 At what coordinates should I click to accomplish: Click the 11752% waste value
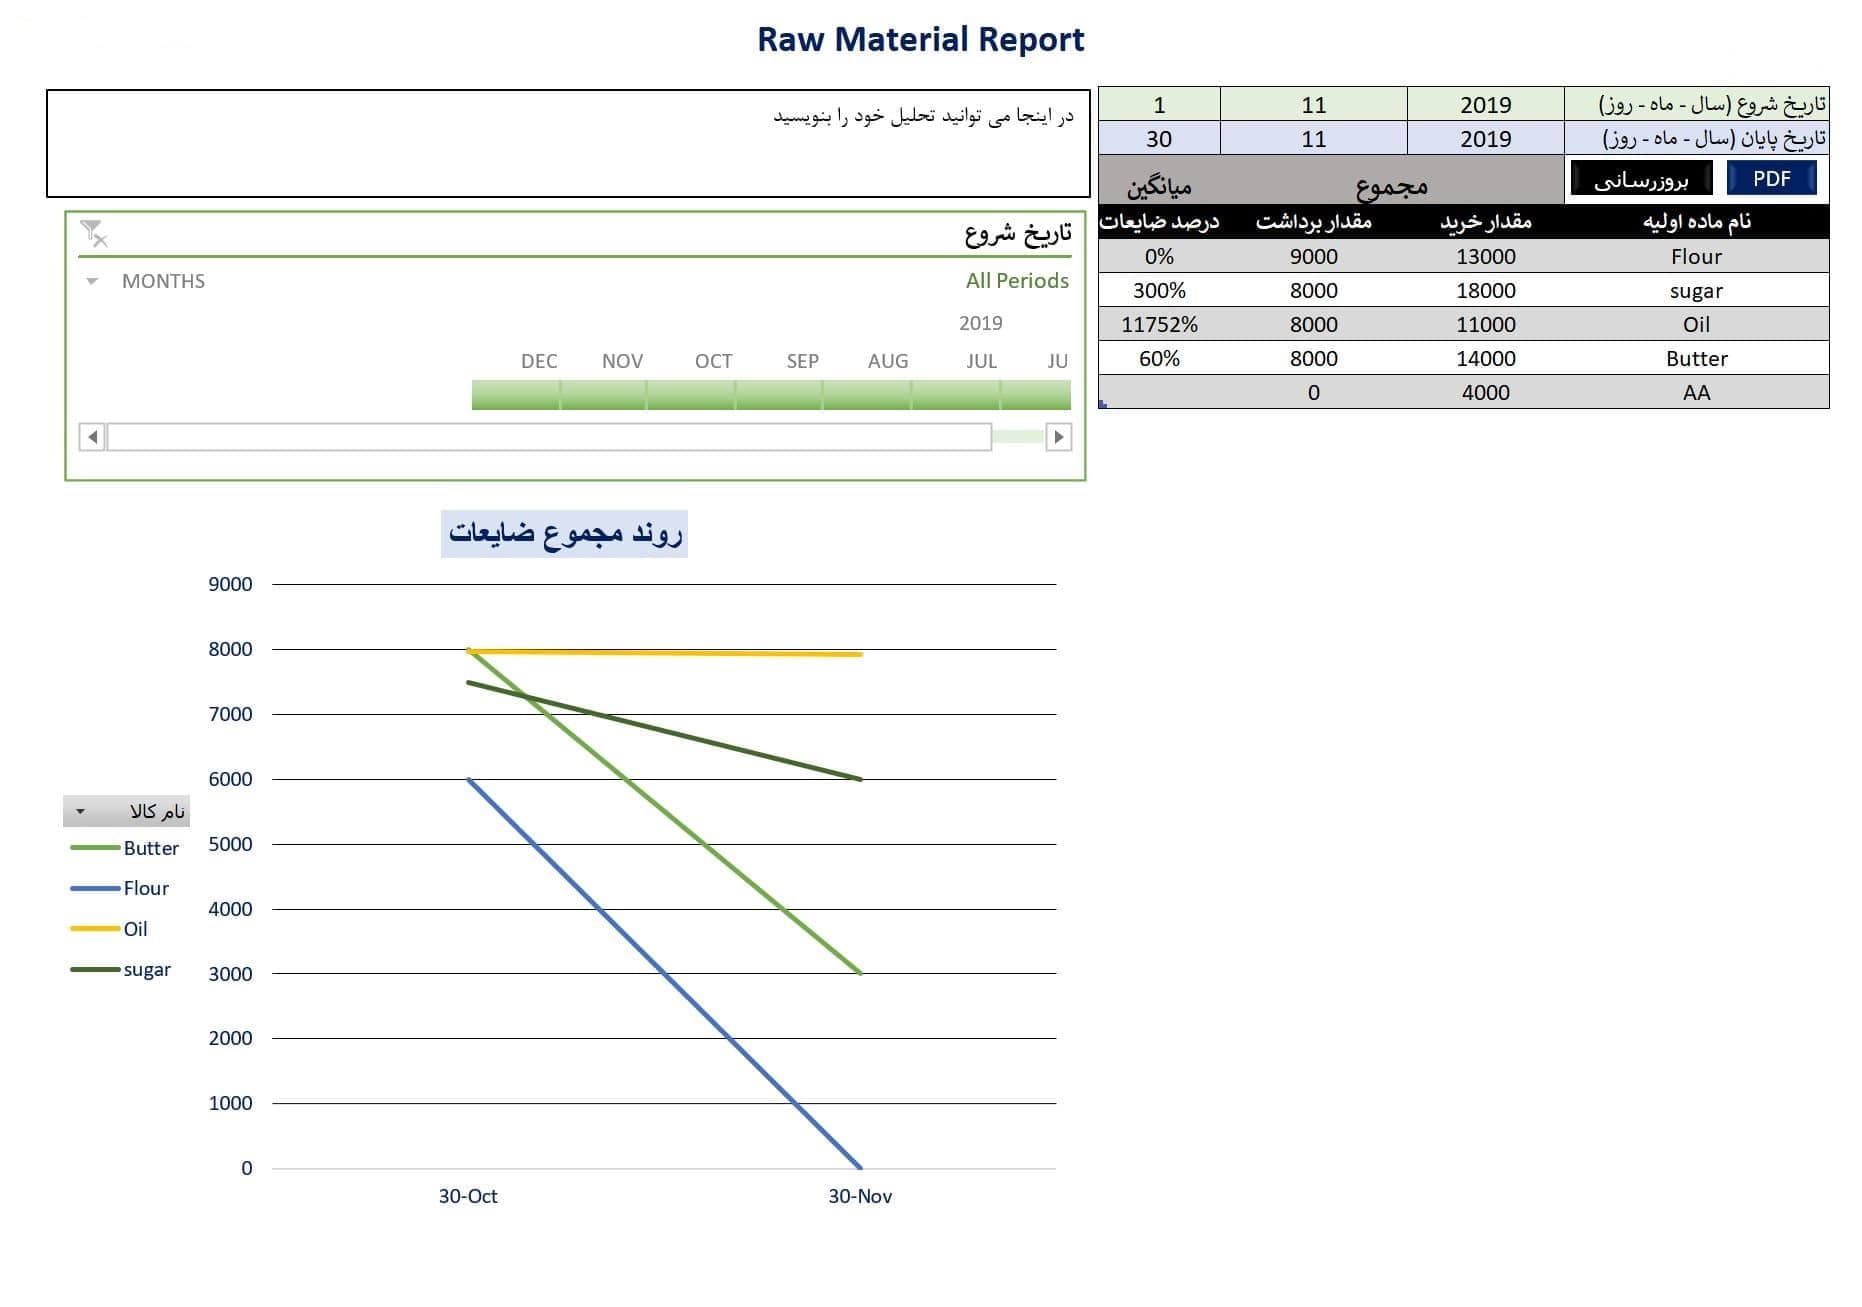(x=1159, y=324)
